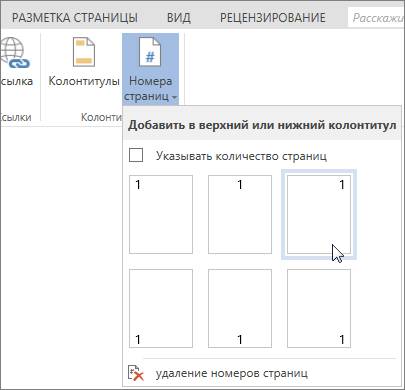Click the hyperlink globe icon
The width and height of the screenshot is (405, 390).
(15, 54)
